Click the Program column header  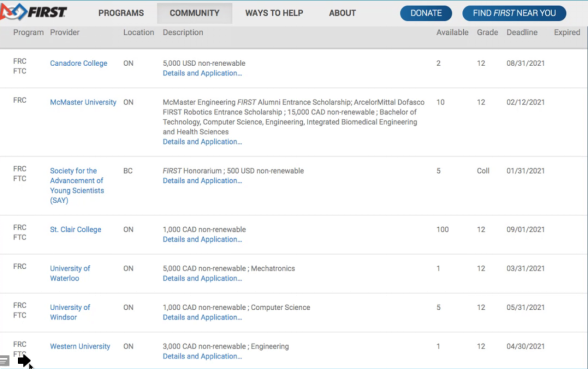[x=28, y=32]
